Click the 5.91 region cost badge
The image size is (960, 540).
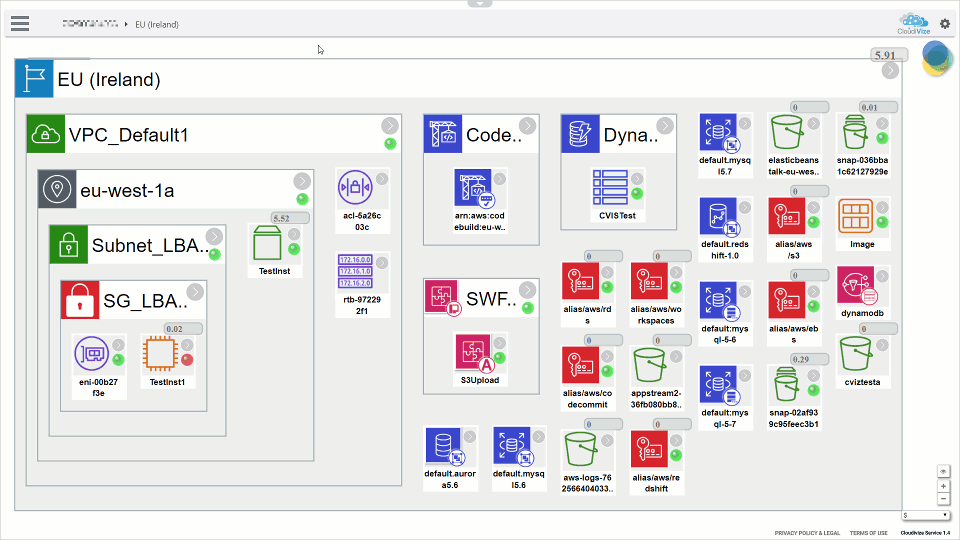click(889, 55)
